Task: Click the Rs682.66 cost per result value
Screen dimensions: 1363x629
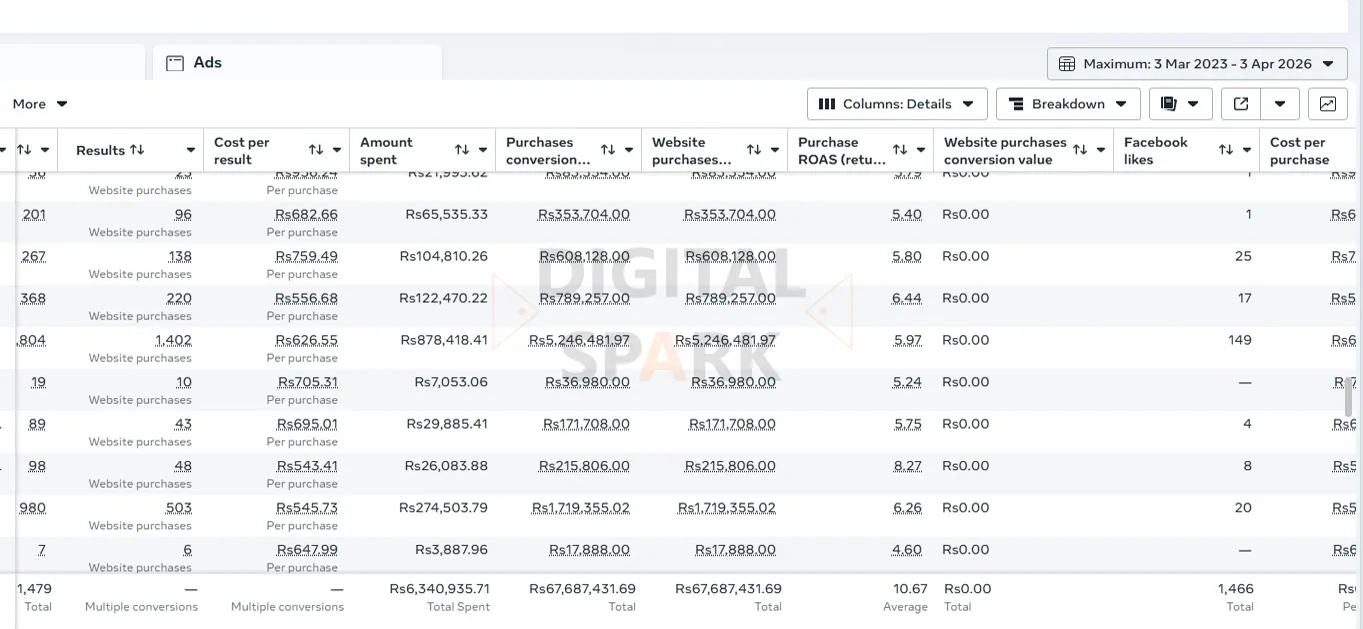Action: pyautogui.click(x=306, y=215)
